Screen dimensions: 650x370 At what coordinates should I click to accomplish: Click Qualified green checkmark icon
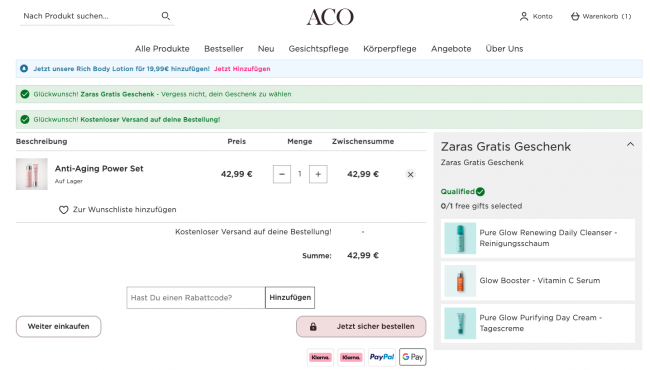click(x=480, y=192)
